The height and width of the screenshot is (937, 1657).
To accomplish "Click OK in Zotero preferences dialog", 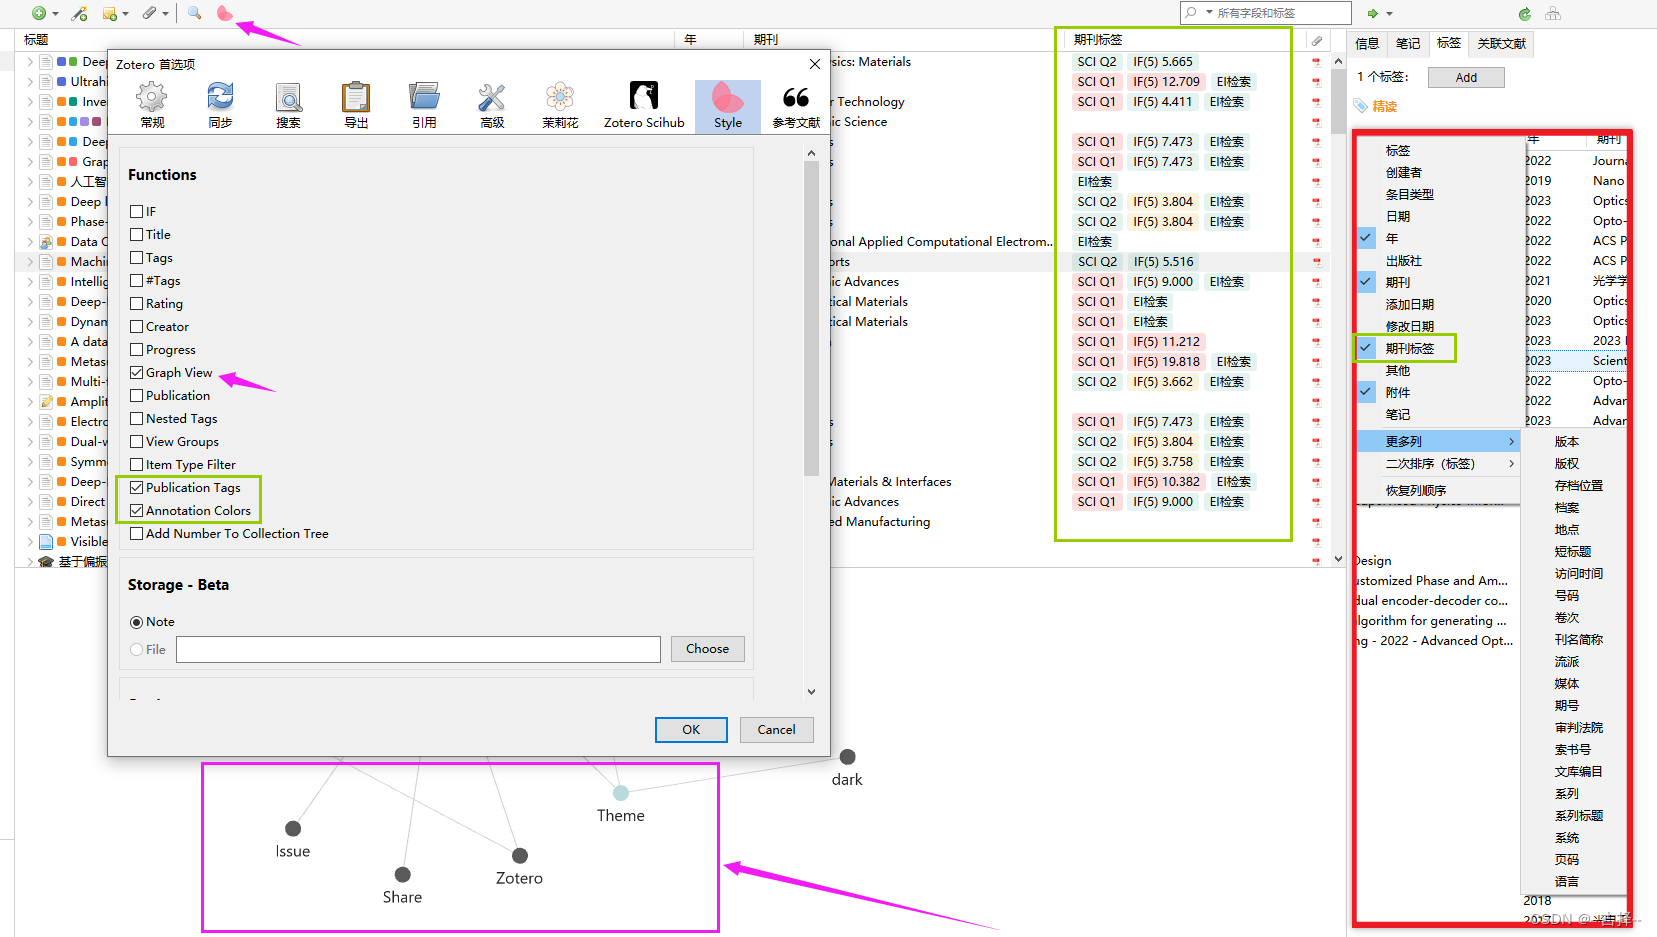I will (x=691, y=730).
